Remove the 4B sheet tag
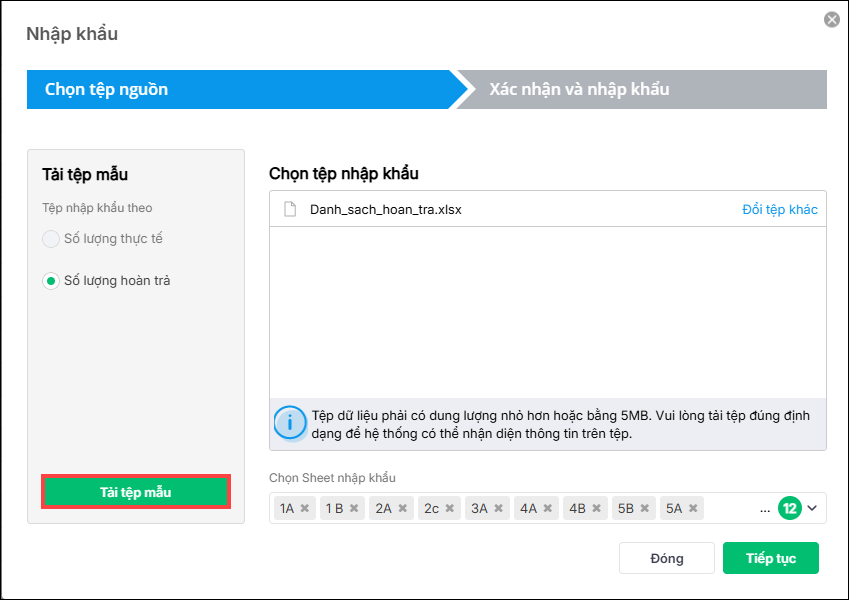Image resolution: width=849 pixels, height=600 pixels. pyautogui.click(x=595, y=509)
